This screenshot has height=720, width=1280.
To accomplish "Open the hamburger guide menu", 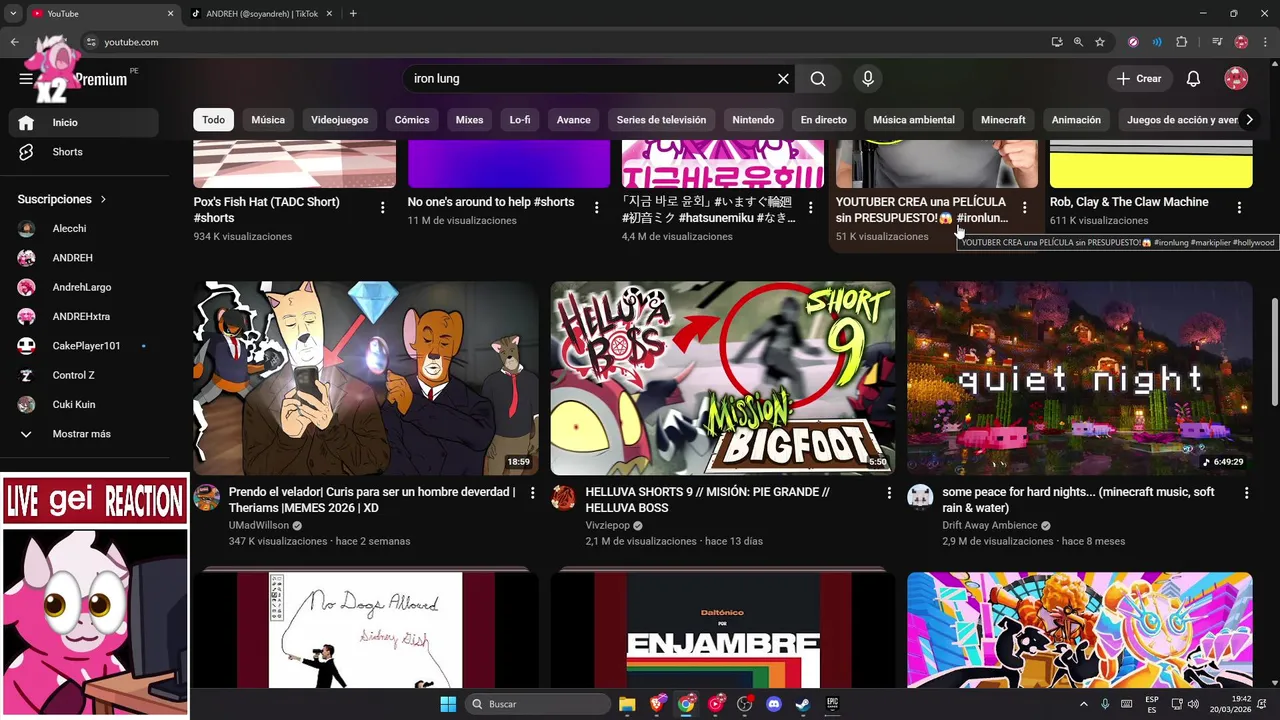I will pos(26,79).
